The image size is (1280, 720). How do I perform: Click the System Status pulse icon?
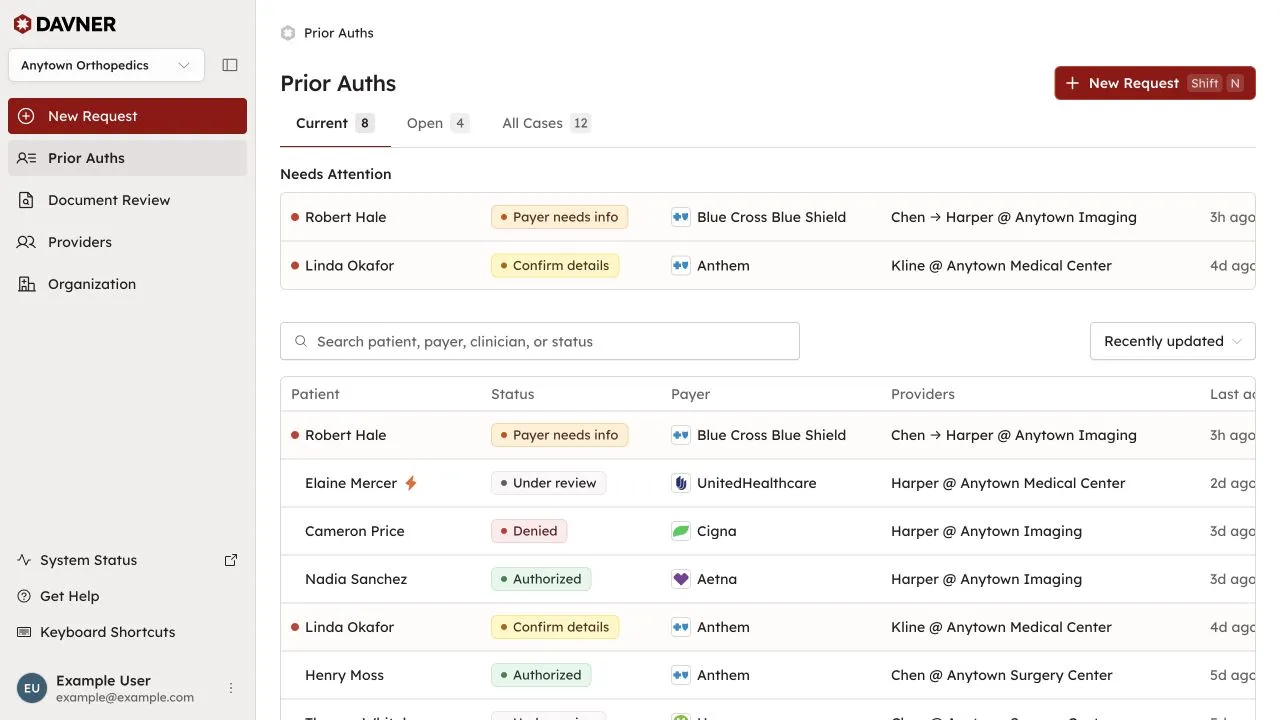pyautogui.click(x=25, y=560)
